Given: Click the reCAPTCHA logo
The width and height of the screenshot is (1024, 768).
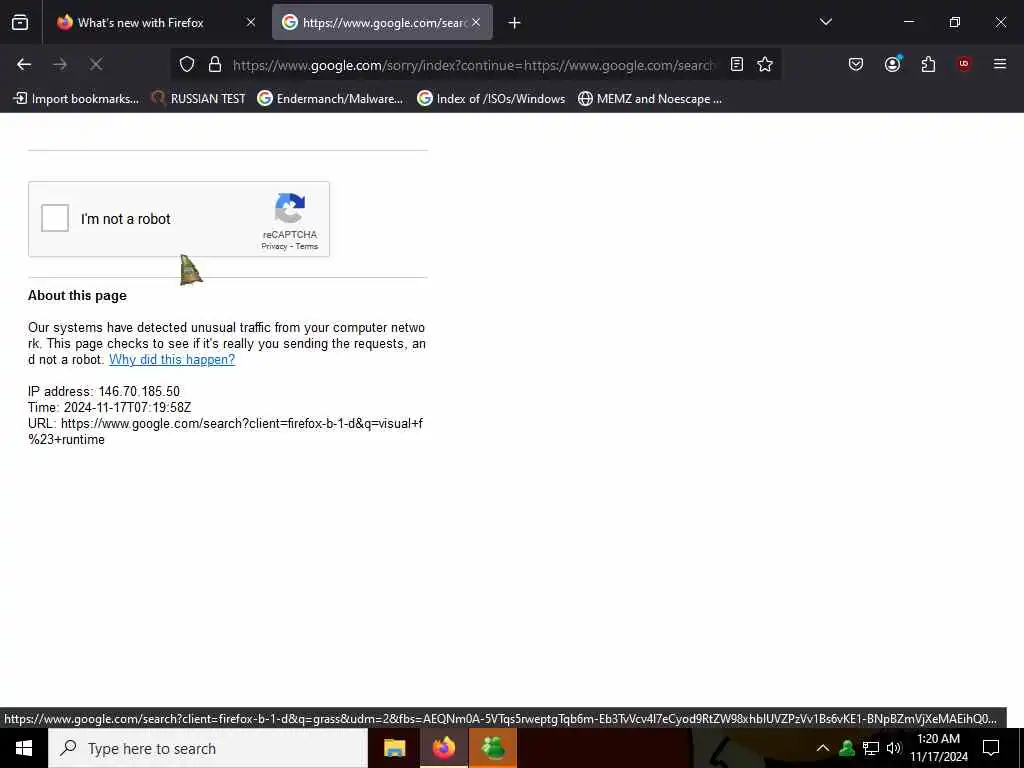Looking at the screenshot, I should (x=290, y=208).
